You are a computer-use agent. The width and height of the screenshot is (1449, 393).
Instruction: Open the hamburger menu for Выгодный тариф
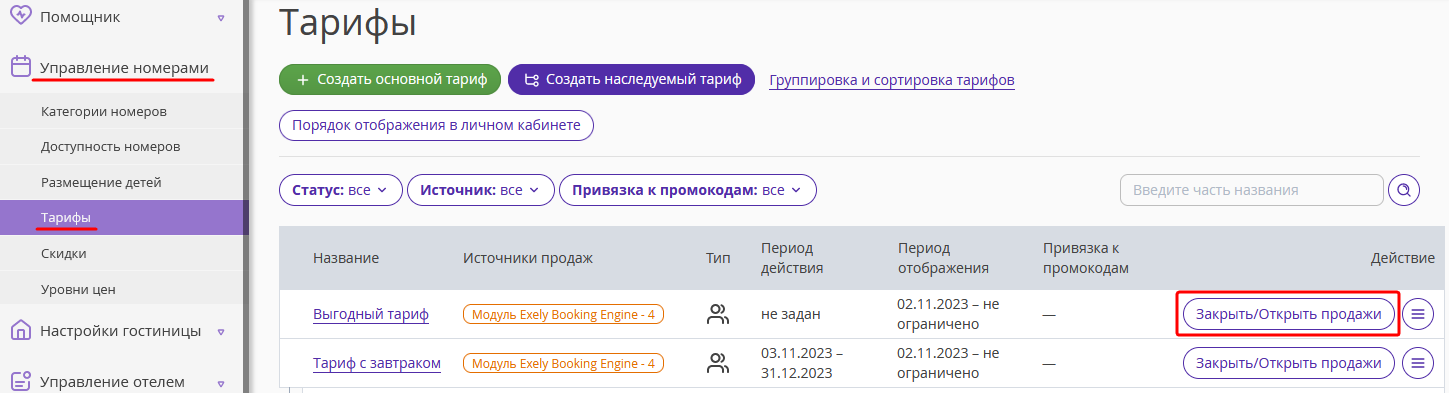pyautogui.click(x=1417, y=314)
